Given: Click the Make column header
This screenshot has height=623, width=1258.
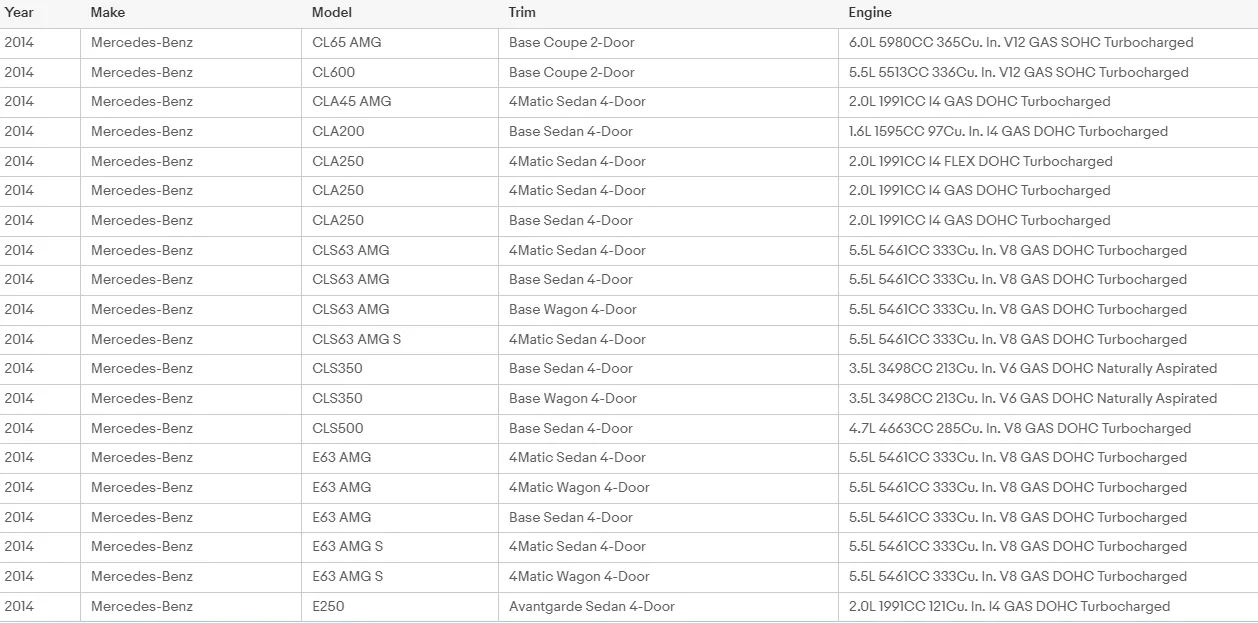Looking at the screenshot, I should point(191,13).
